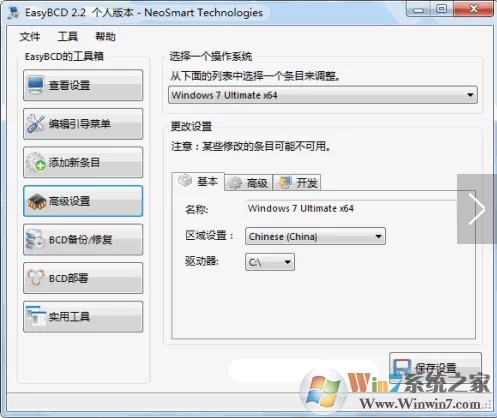The image size is (497, 418).
Task: Click the gear icon on 高级 tab
Action: click(x=235, y=183)
